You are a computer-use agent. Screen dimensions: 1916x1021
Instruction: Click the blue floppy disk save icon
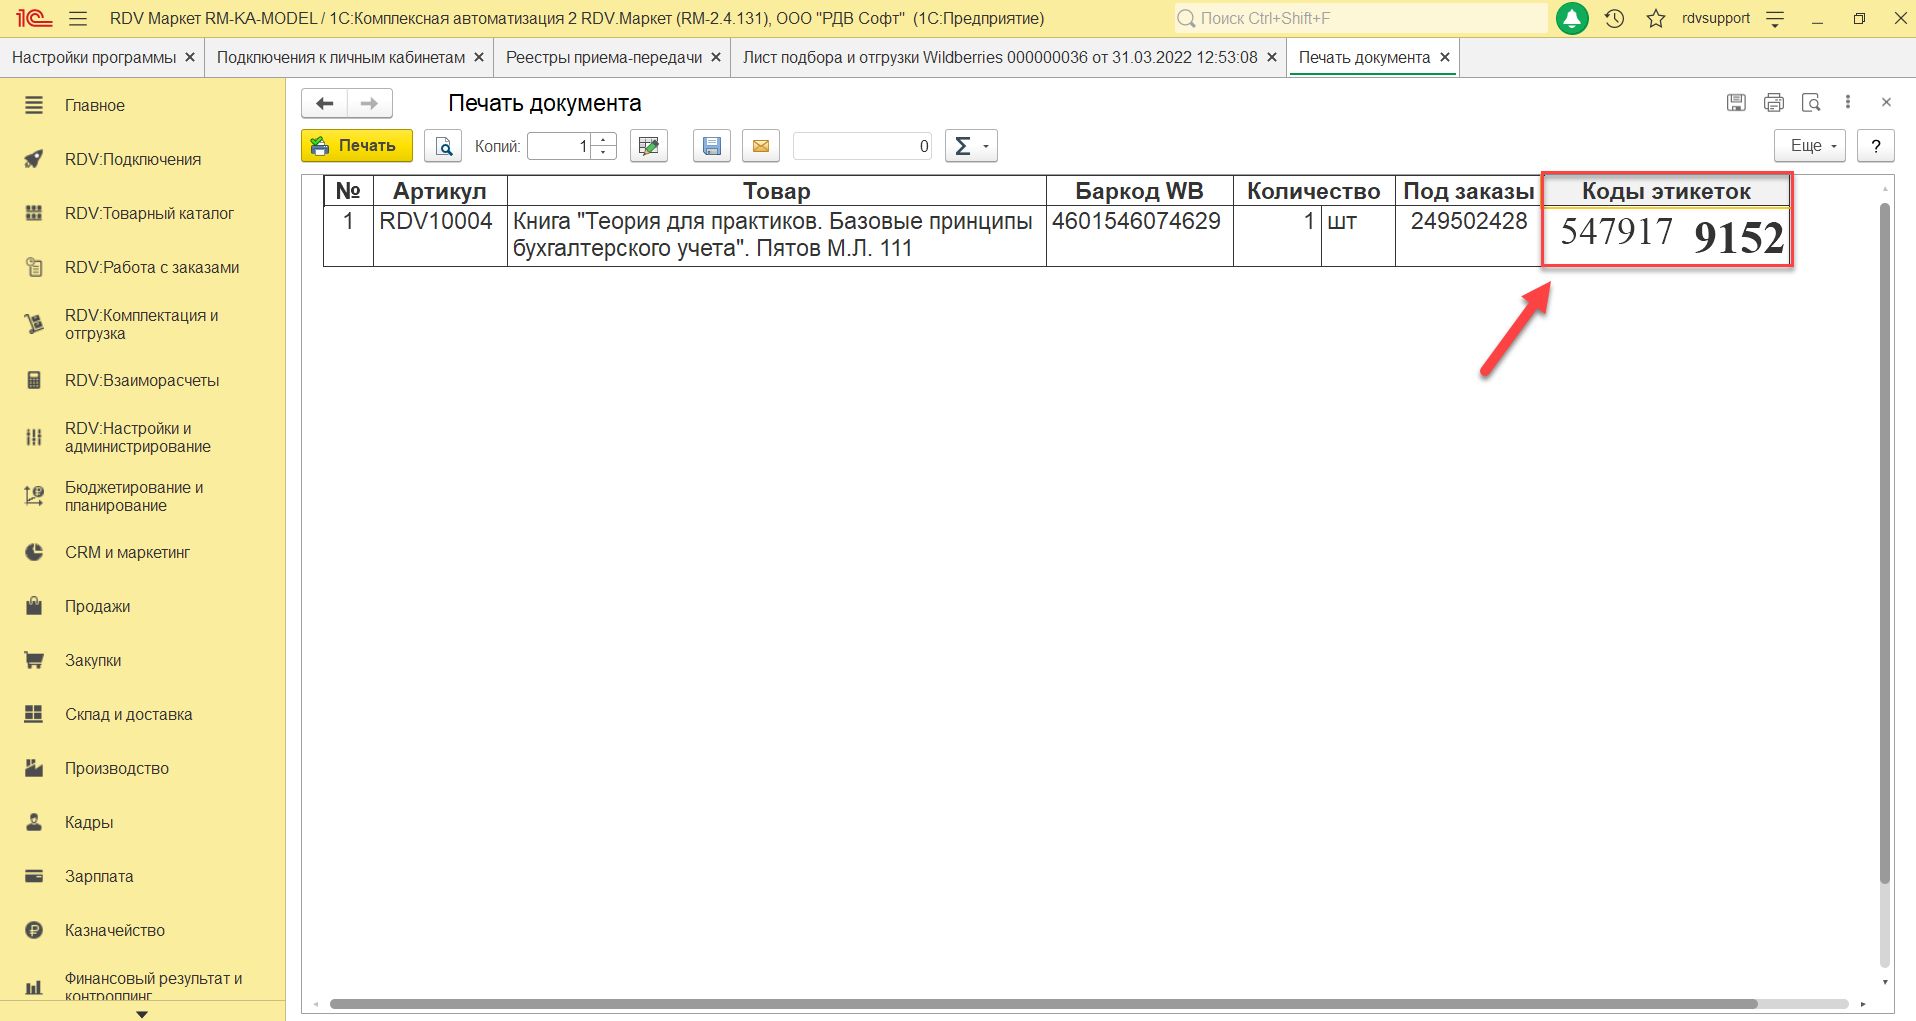[711, 146]
